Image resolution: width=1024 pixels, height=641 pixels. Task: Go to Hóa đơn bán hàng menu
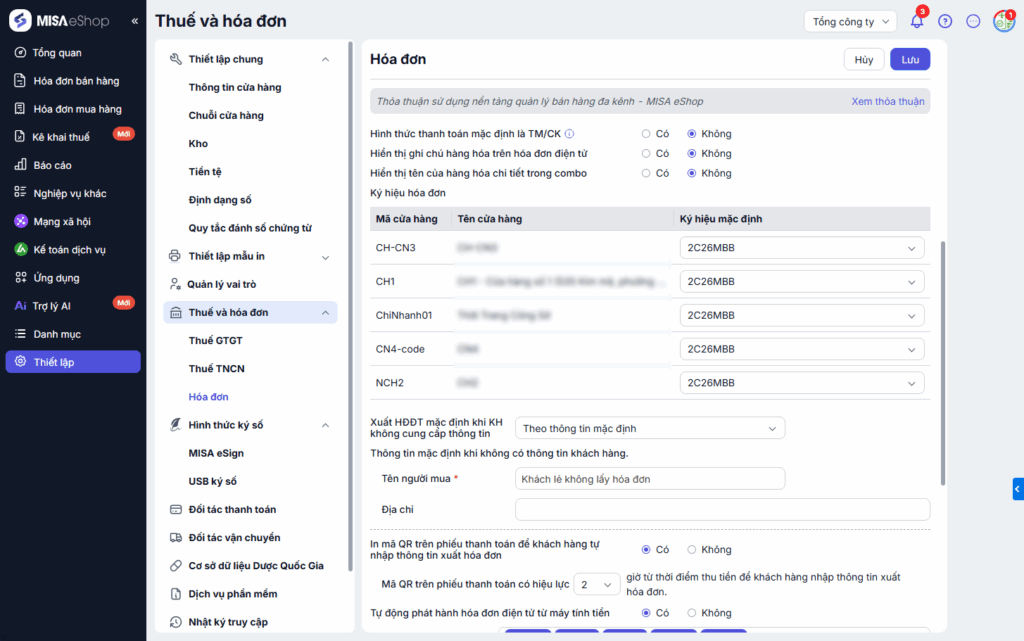click(x=76, y=81)
